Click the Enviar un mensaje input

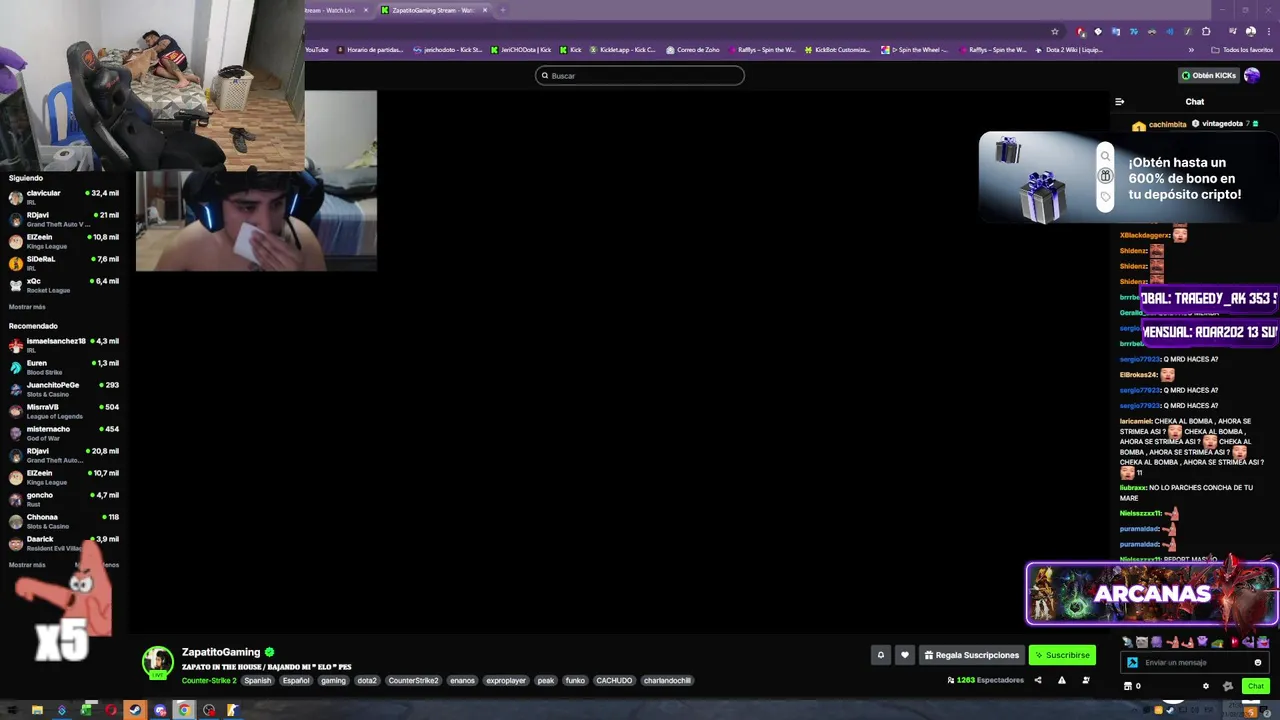[x=1196, y=662]
